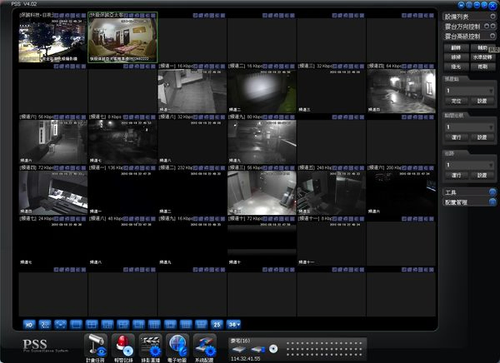
Task: Click the 雨刷 wiper button beside 燈光
Action: coord(482,67)
